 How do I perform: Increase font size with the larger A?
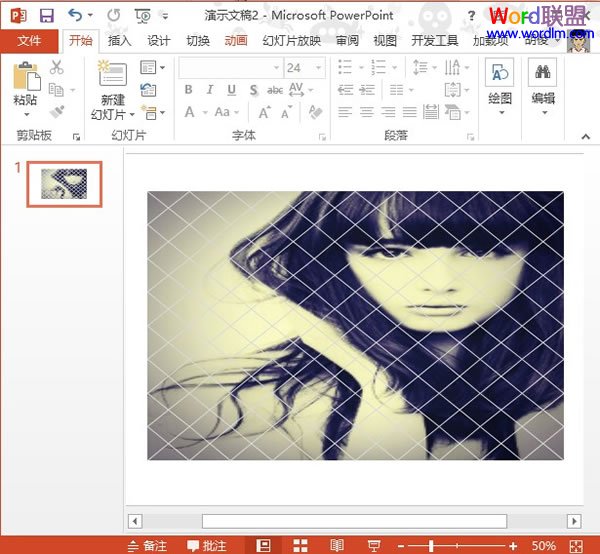(264, 112)
